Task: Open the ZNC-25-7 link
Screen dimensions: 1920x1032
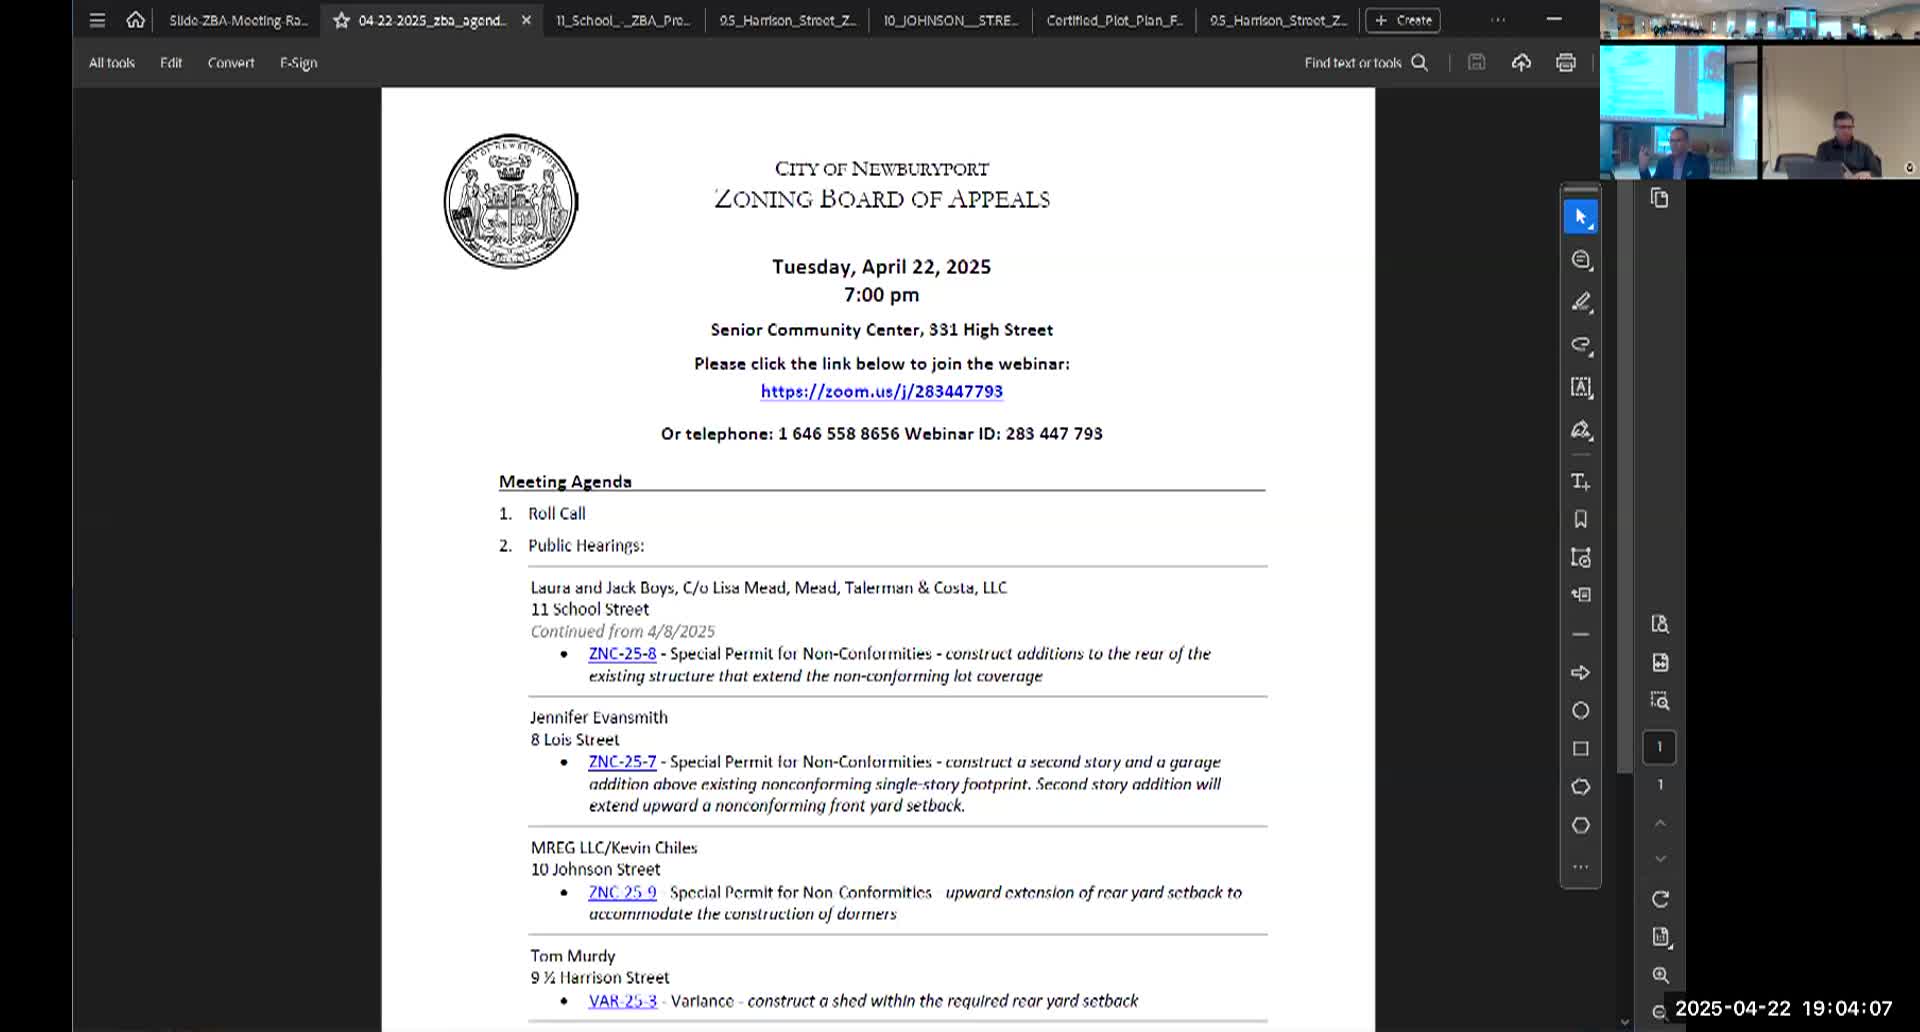Action: click(622, 762)
